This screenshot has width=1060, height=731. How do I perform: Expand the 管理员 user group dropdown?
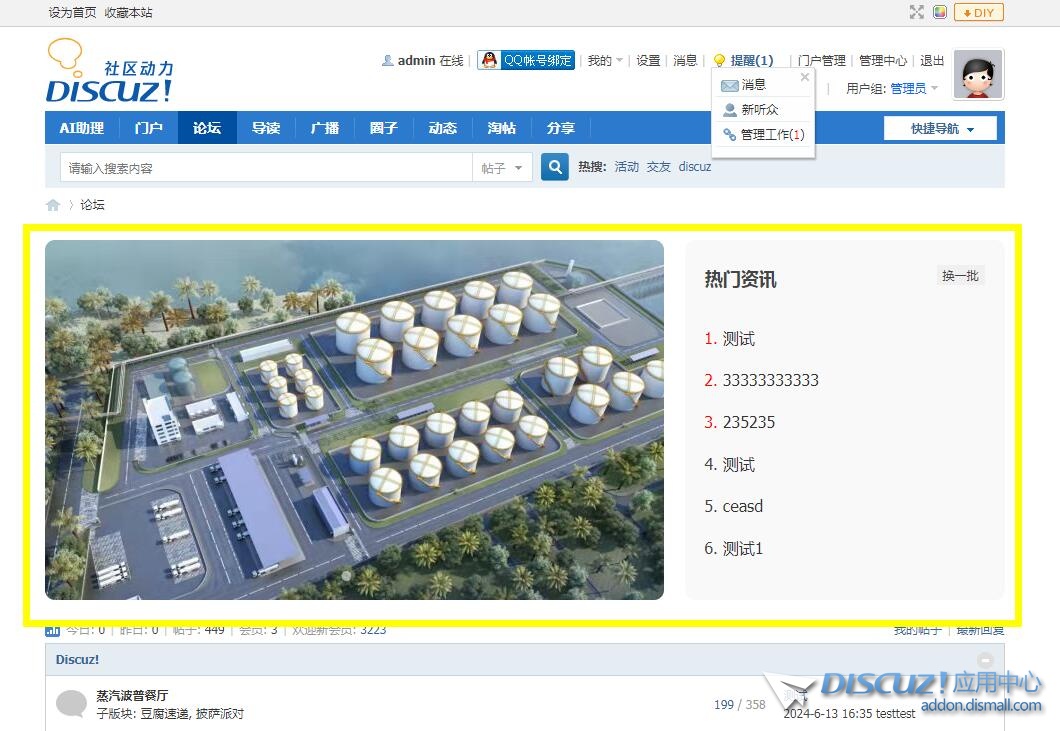tap(914, 88)
